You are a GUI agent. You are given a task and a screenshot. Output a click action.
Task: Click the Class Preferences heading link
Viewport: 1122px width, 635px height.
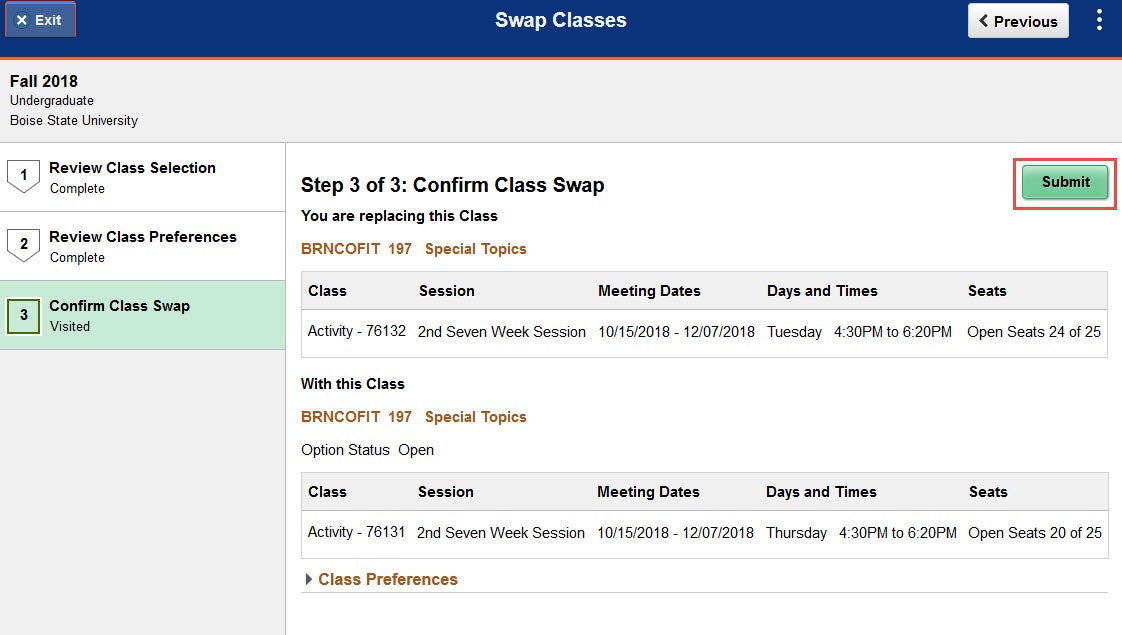388,579
